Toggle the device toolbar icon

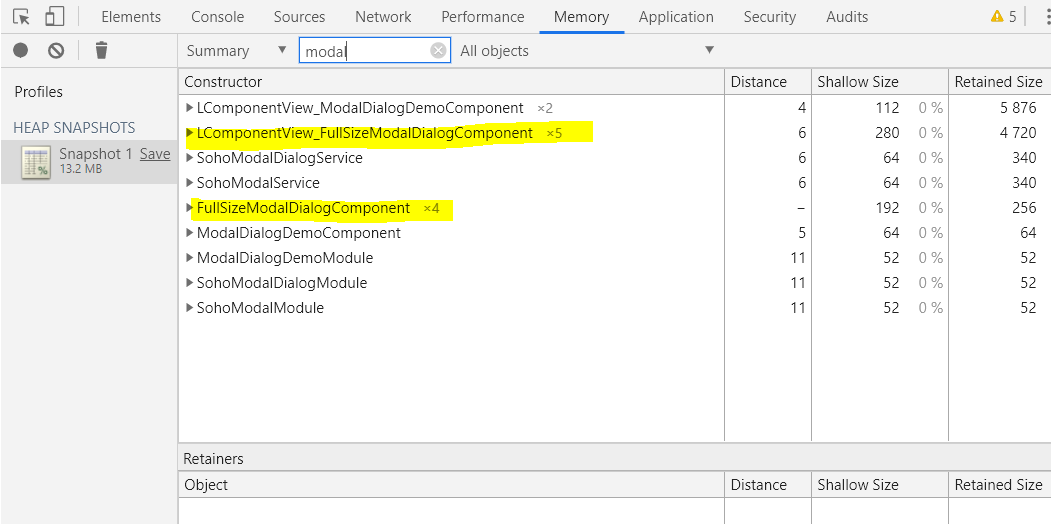(54, 17)
